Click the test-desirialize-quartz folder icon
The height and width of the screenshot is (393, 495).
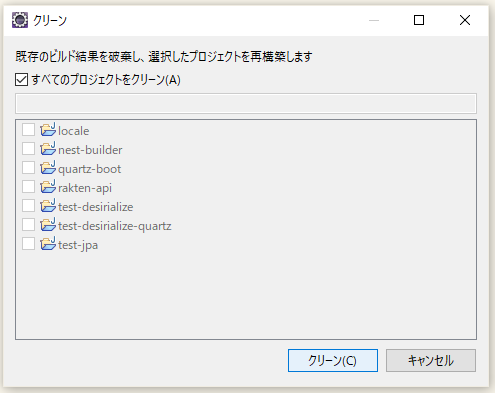point(48,225)
